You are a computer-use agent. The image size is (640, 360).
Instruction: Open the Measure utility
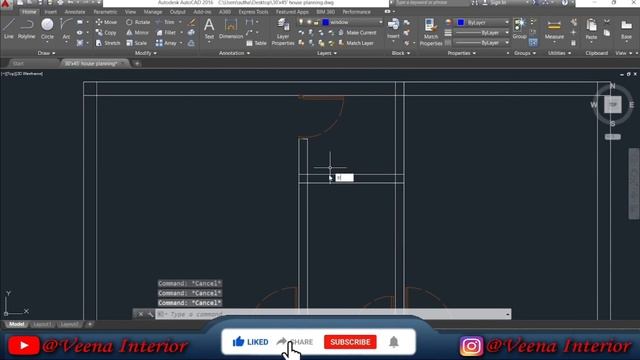click(x=554, y=29)
